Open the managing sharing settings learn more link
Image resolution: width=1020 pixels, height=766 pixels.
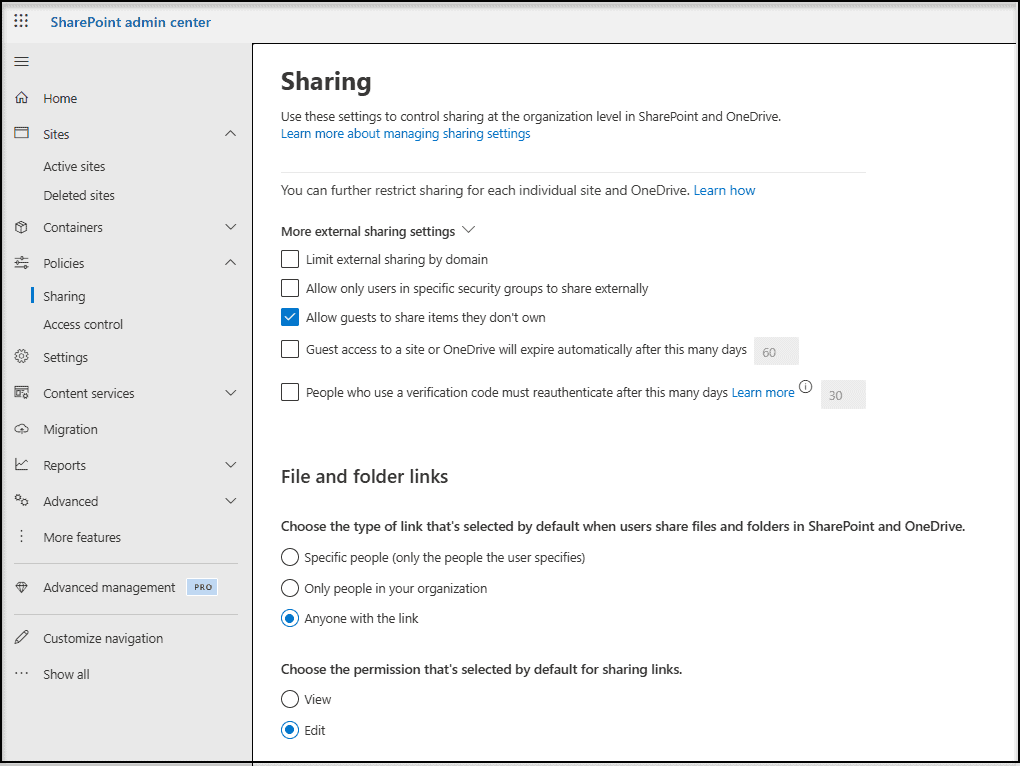tap(405, 133)
